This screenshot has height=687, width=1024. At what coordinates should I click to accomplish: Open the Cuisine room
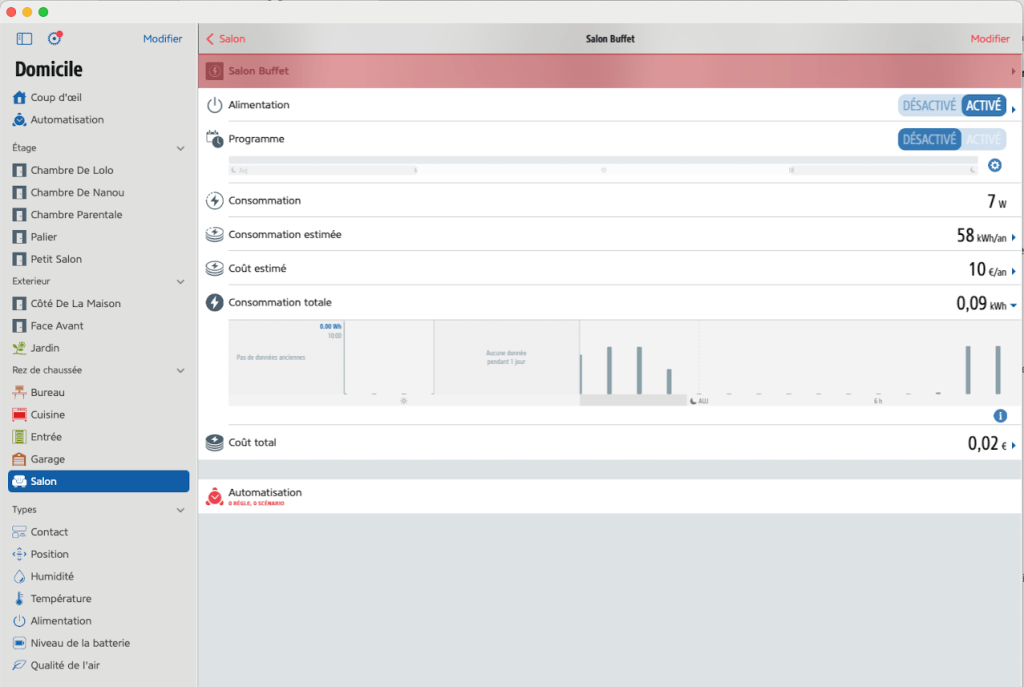47,415
